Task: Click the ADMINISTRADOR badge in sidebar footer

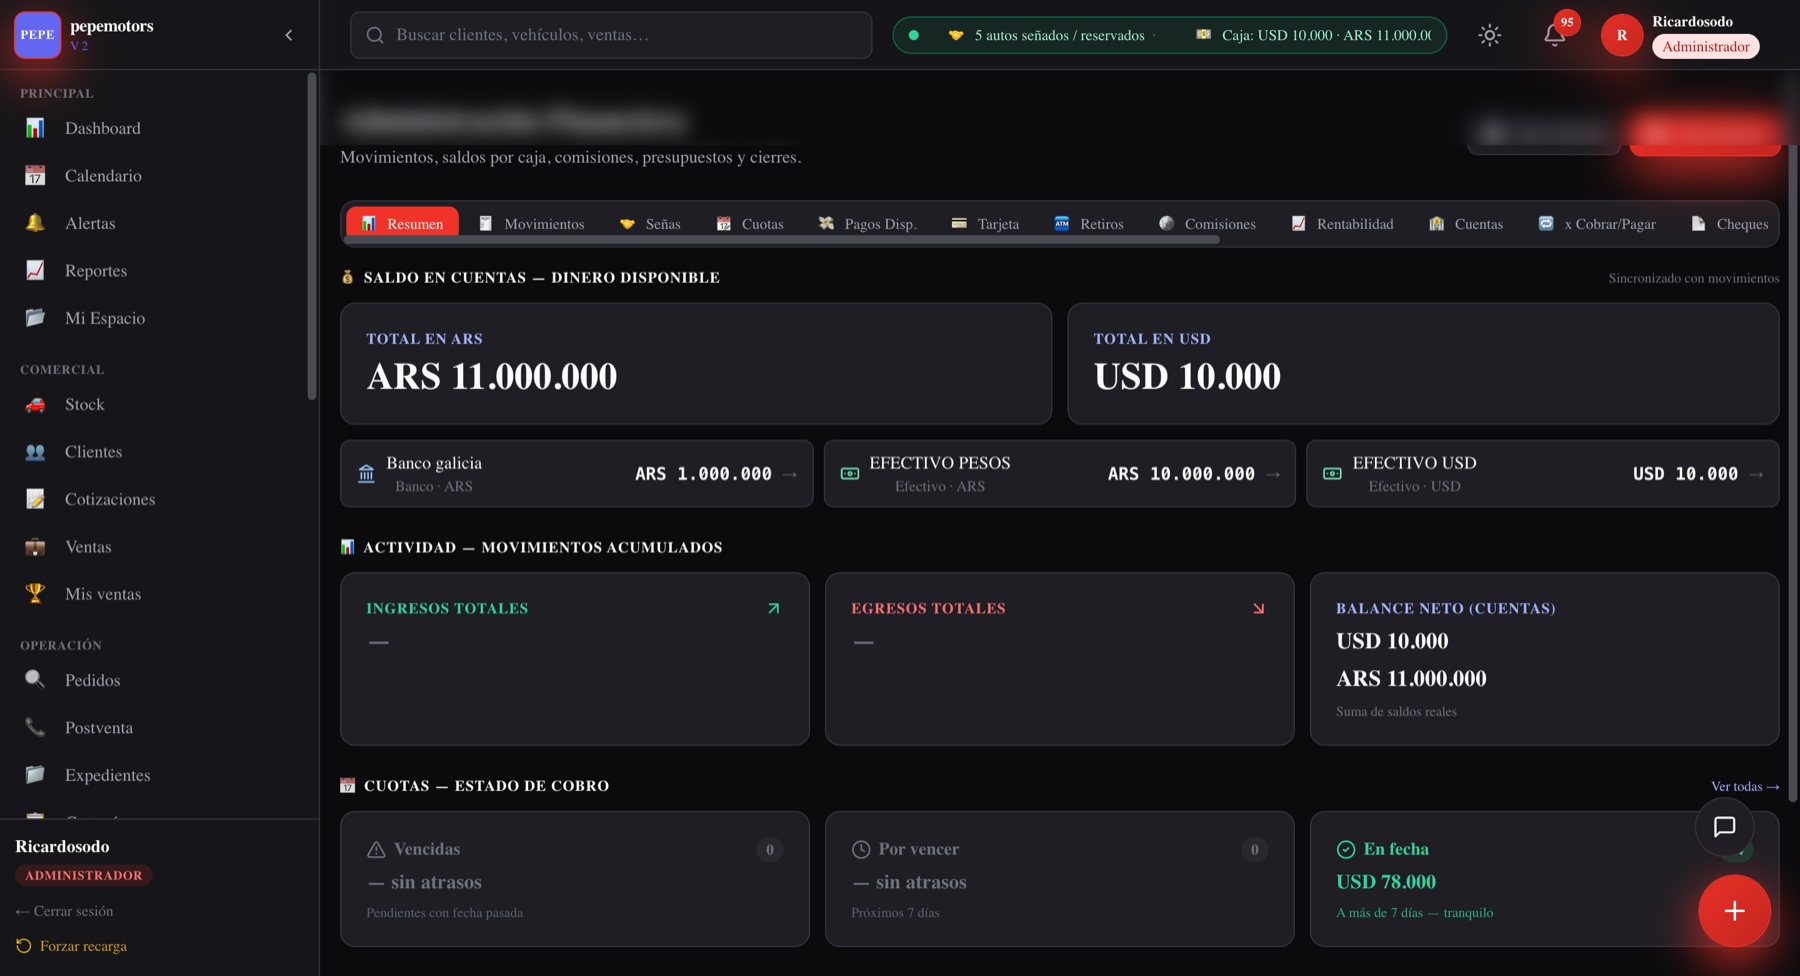Action: (x=84, y=875)
